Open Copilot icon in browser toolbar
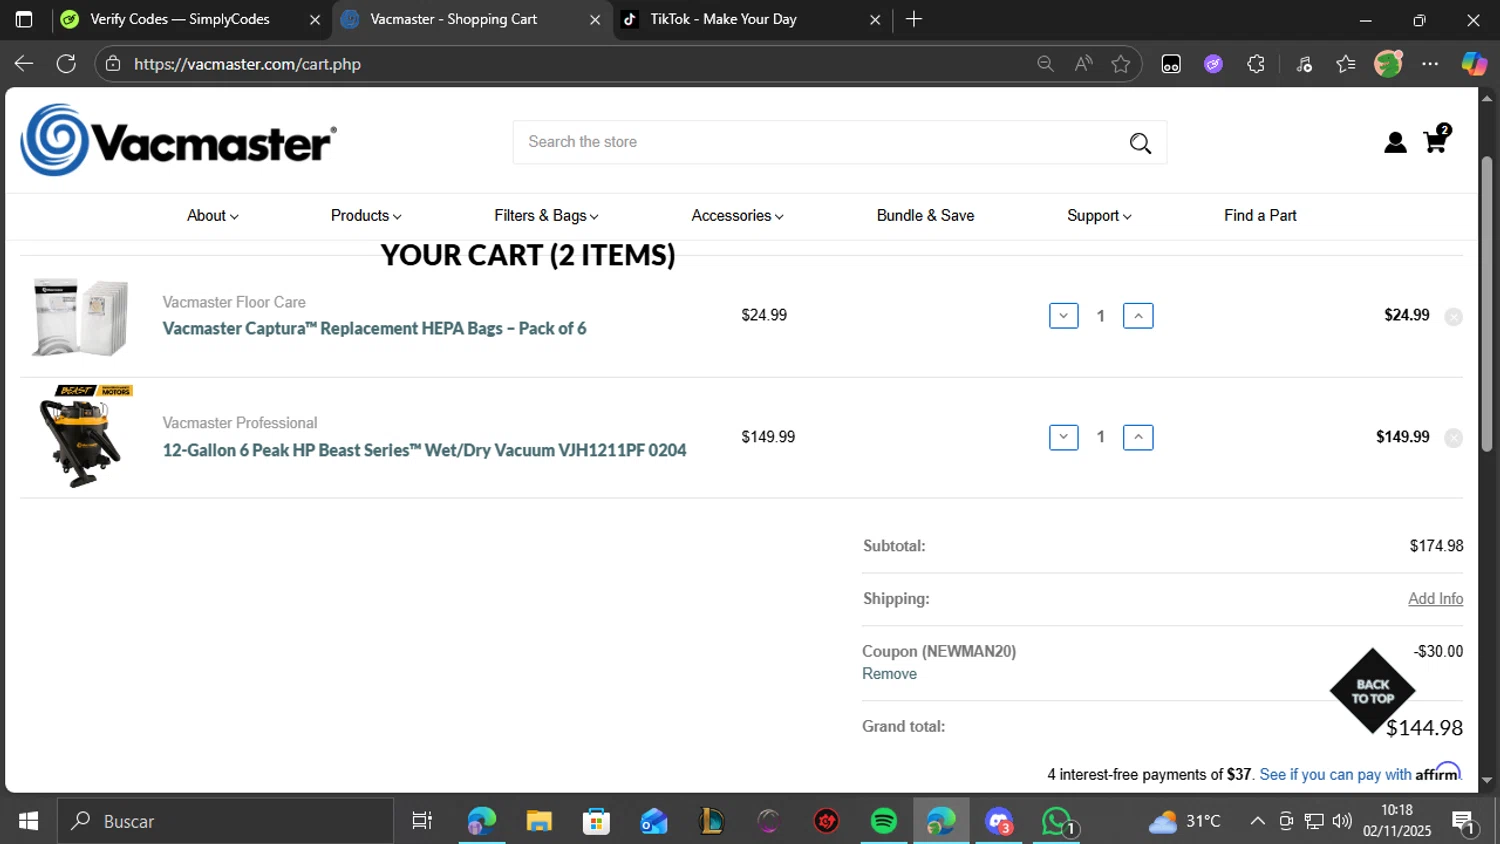 coord(1474,64)
